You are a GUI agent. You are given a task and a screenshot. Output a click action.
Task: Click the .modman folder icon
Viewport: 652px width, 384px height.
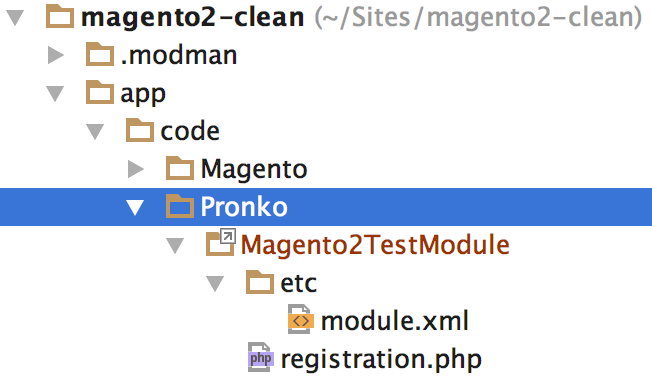100,55
